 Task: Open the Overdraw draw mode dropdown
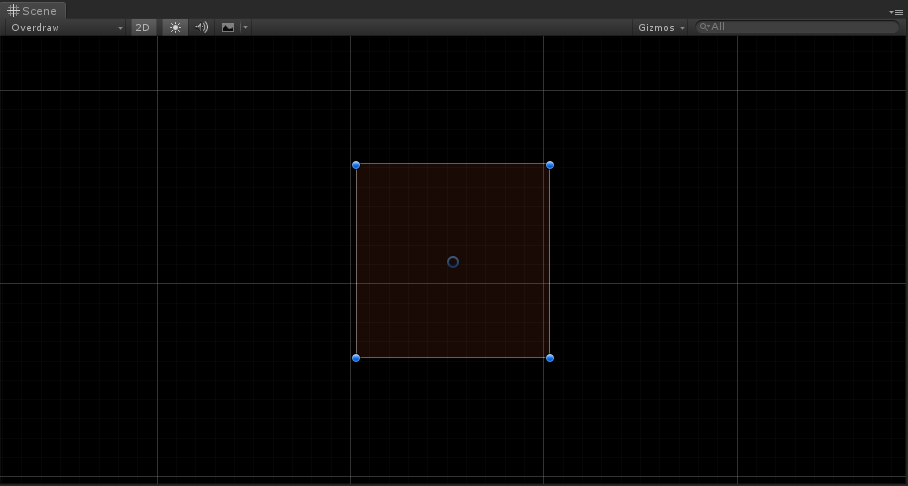coord(66,27)
